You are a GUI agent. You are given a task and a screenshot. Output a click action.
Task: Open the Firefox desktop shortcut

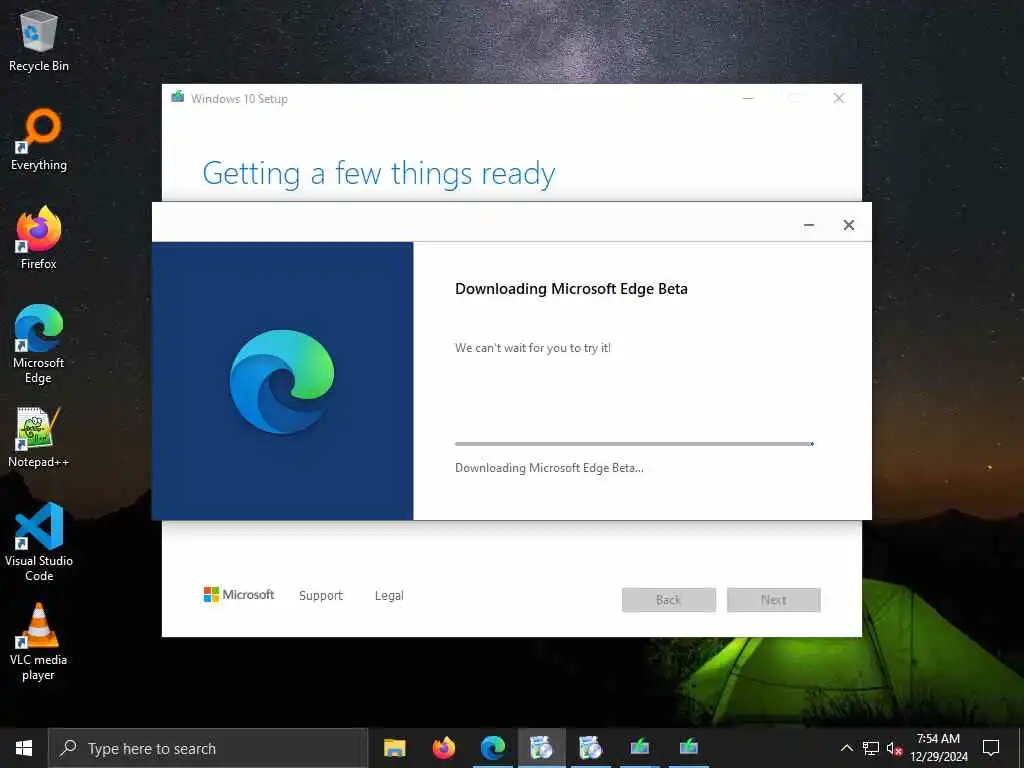pyautogui.click(x=39, y=238)
